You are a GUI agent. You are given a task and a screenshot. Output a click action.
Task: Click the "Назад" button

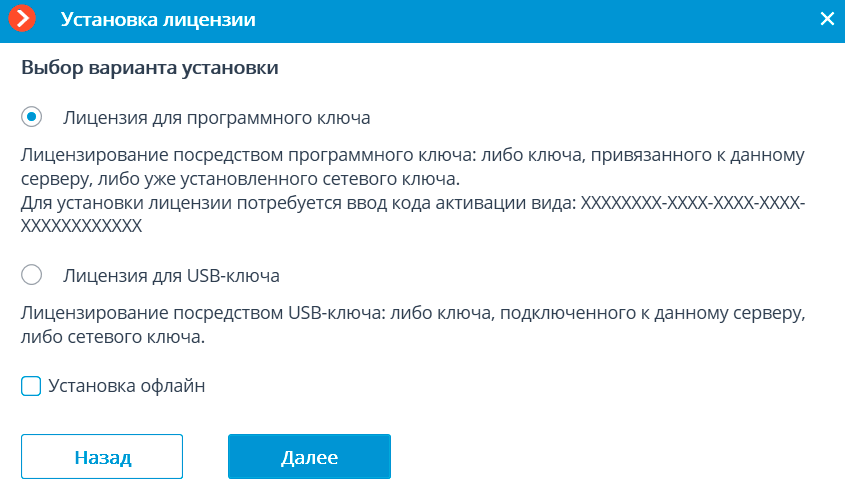[x=102, y=457]
